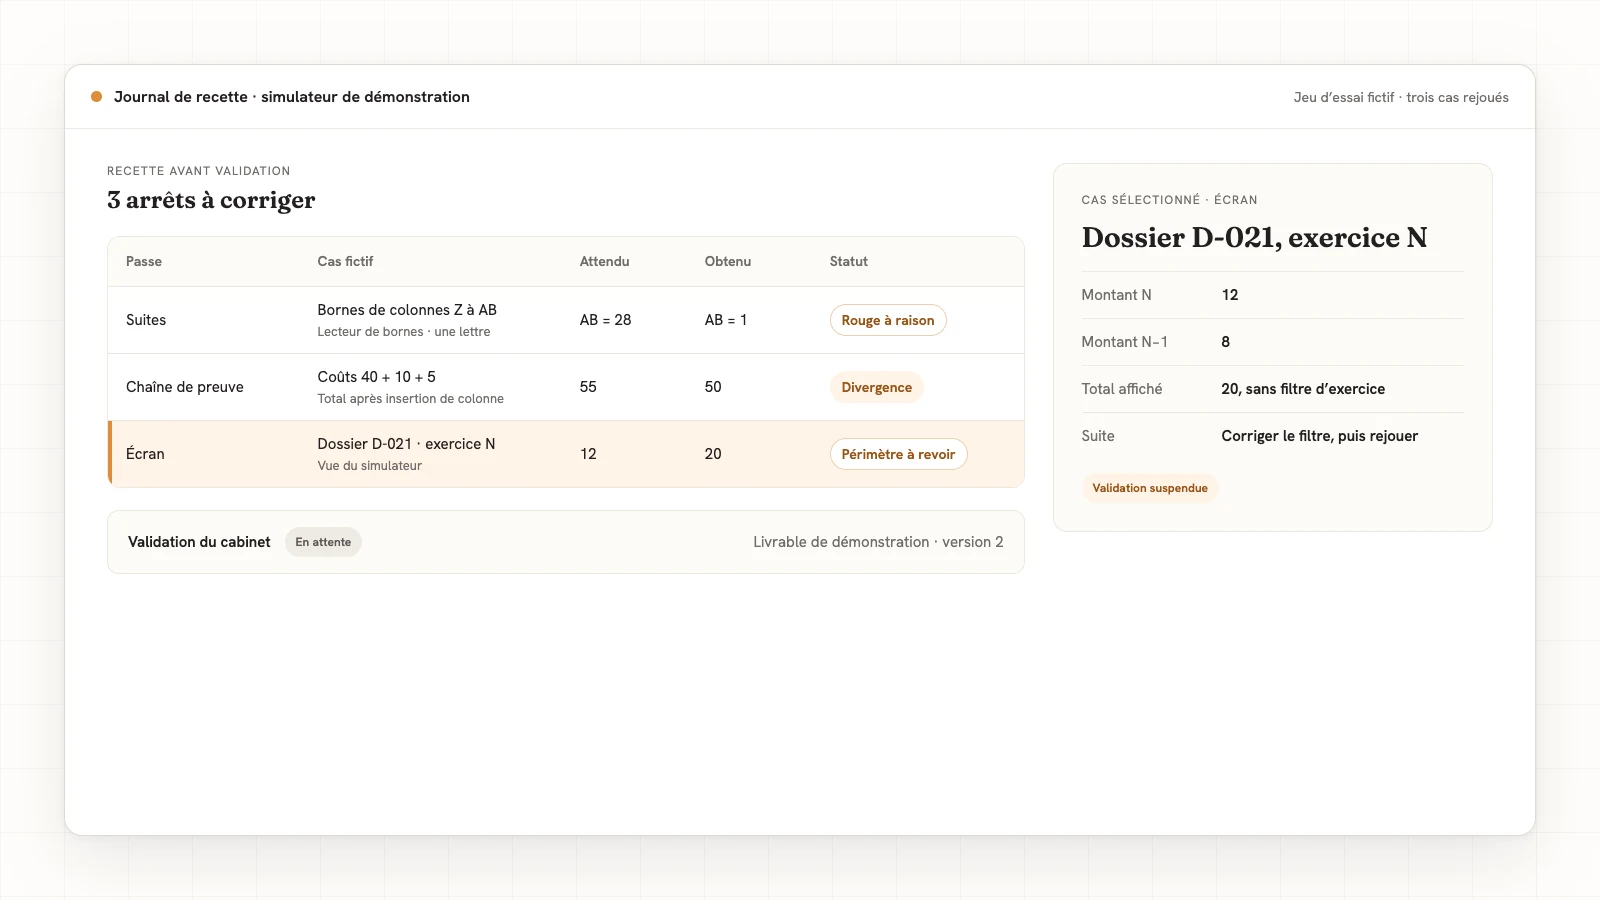Click the 'Cas fictif' column header
This screenshot has width=1600, height=900.
345,261
